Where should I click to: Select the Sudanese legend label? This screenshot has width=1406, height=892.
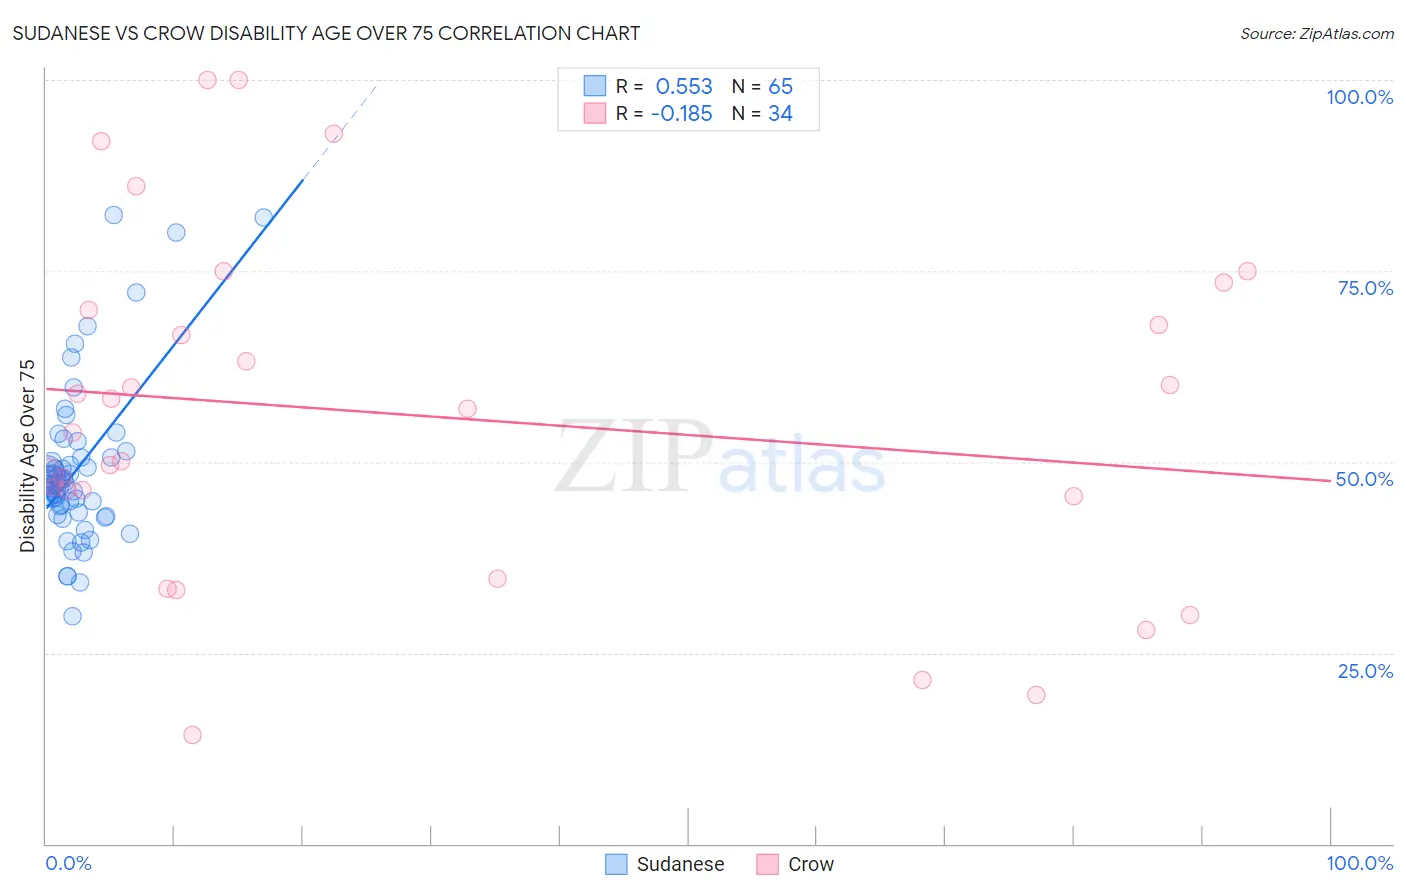tap(680, 864)
